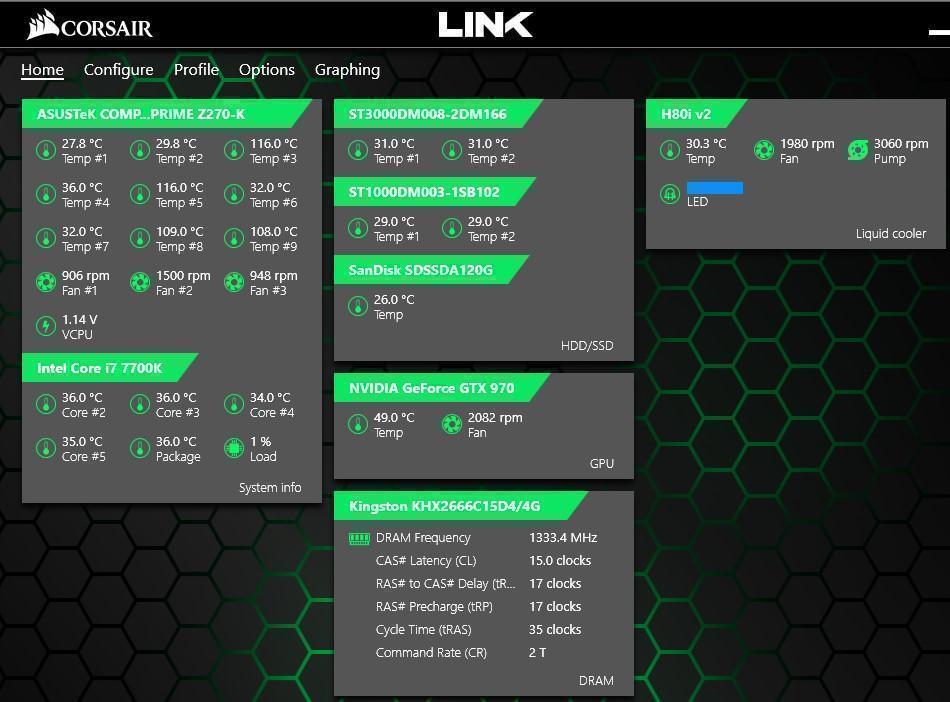Click ST1000DM003 Temp #1 thermometer icon
The height and width of the screenshot is (702, 950).
(x=358, y=228)
